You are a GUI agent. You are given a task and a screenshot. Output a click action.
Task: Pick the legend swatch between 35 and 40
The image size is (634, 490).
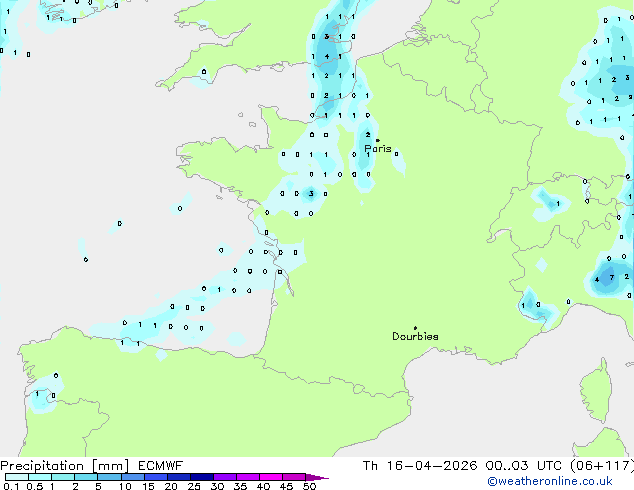[247, 477]
